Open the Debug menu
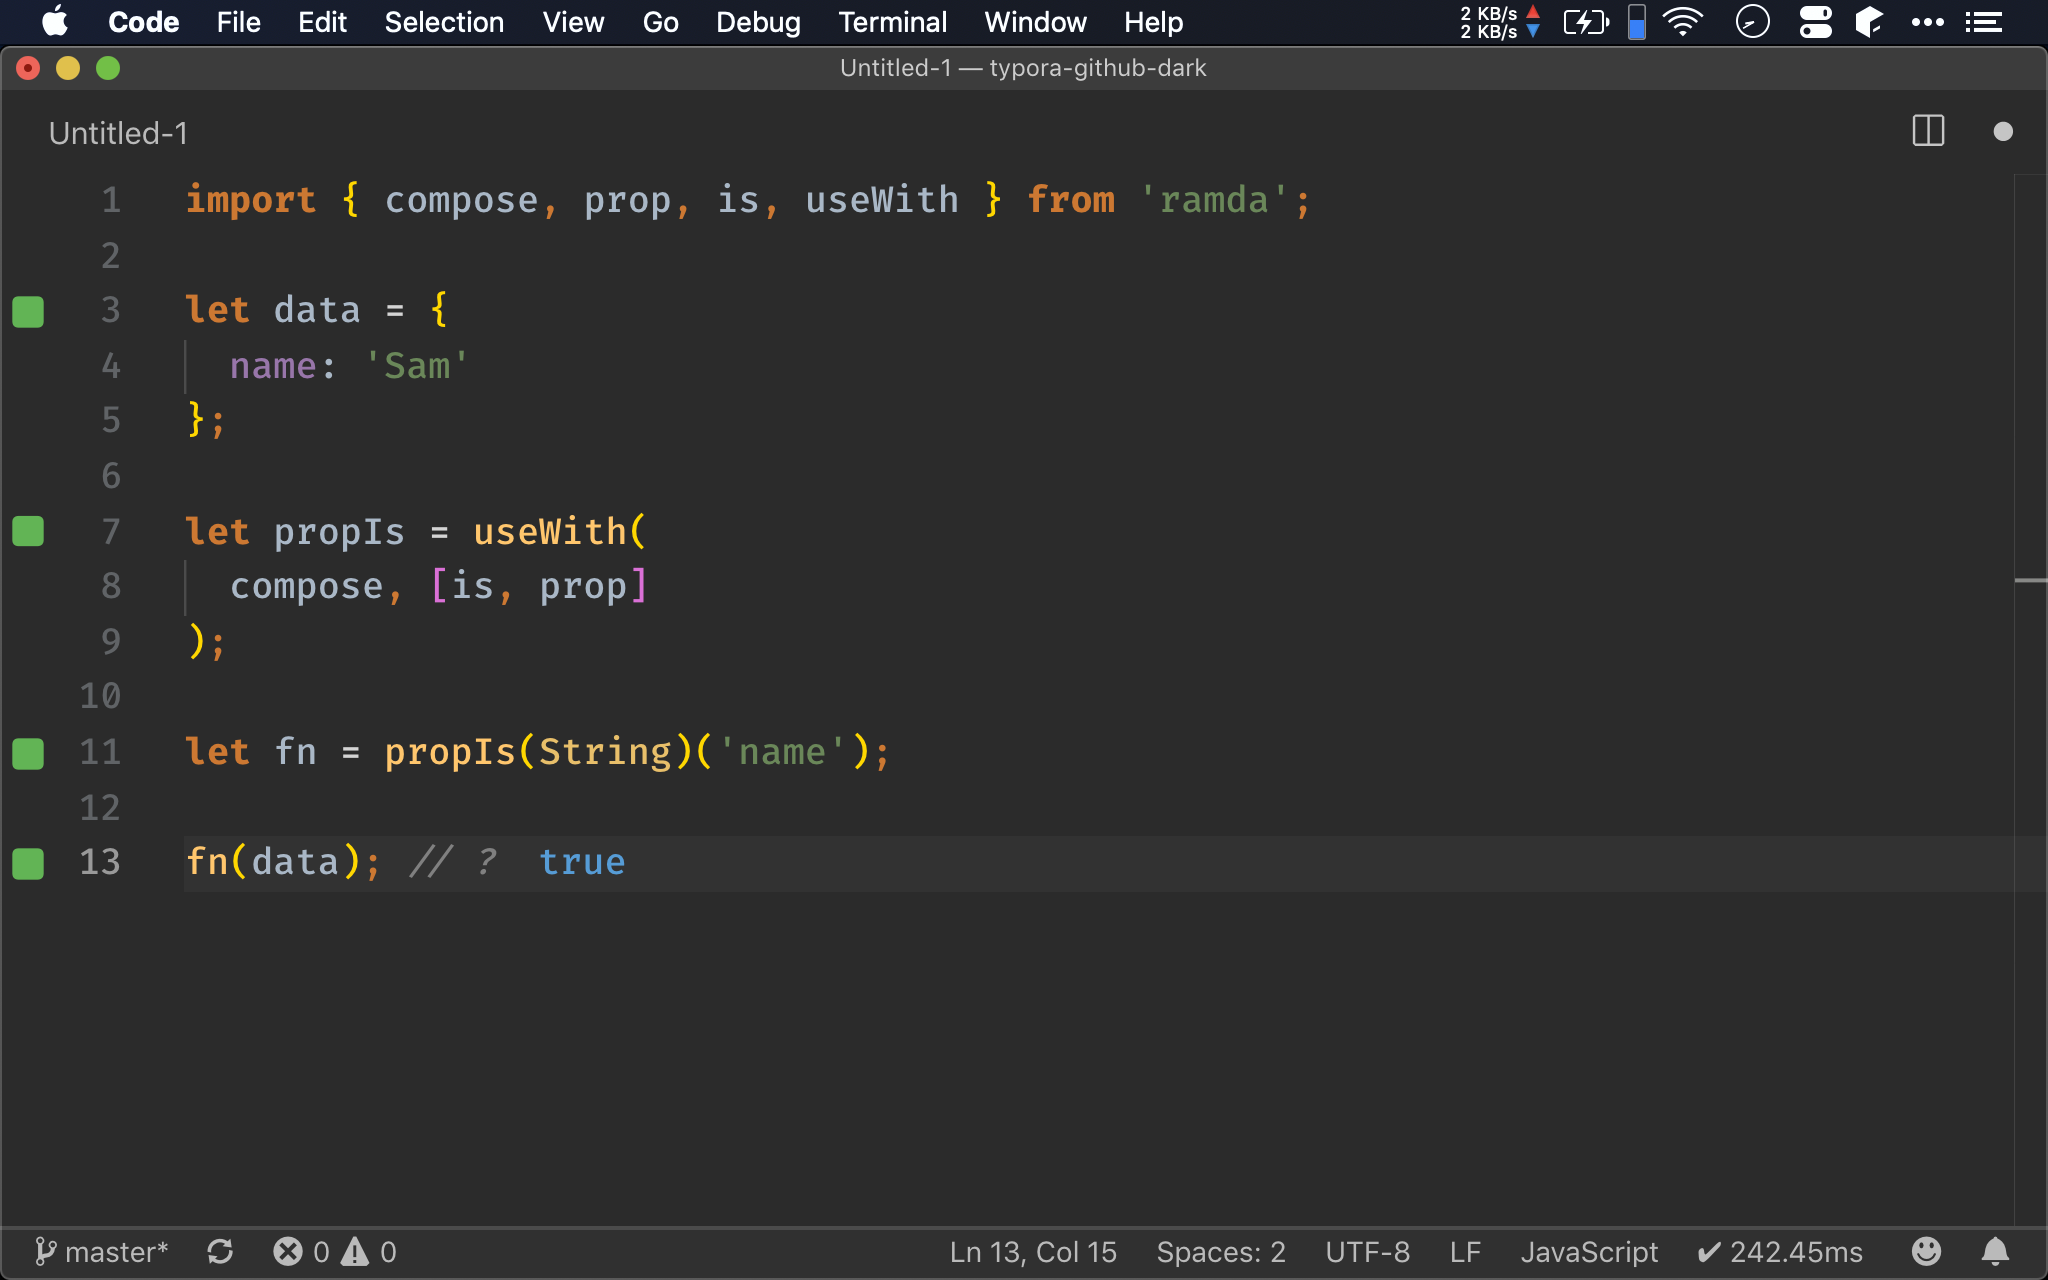 (x=758, y=22)
